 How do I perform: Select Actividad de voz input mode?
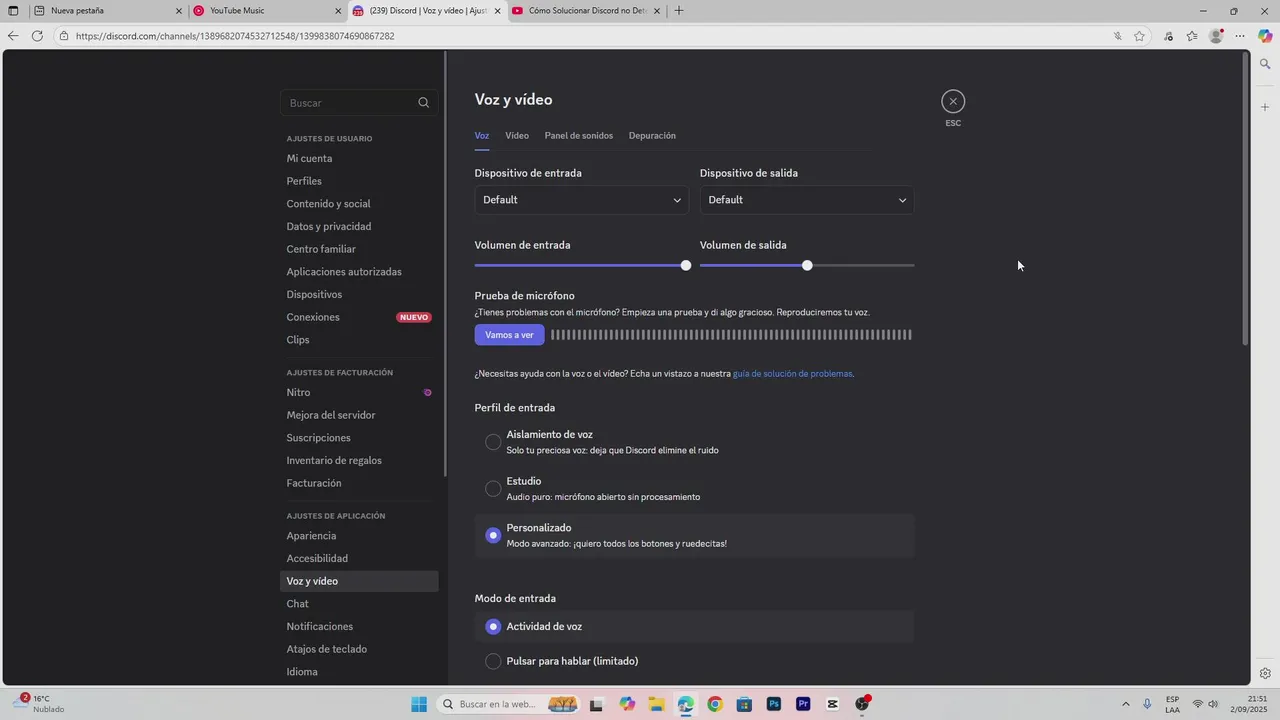493,627
